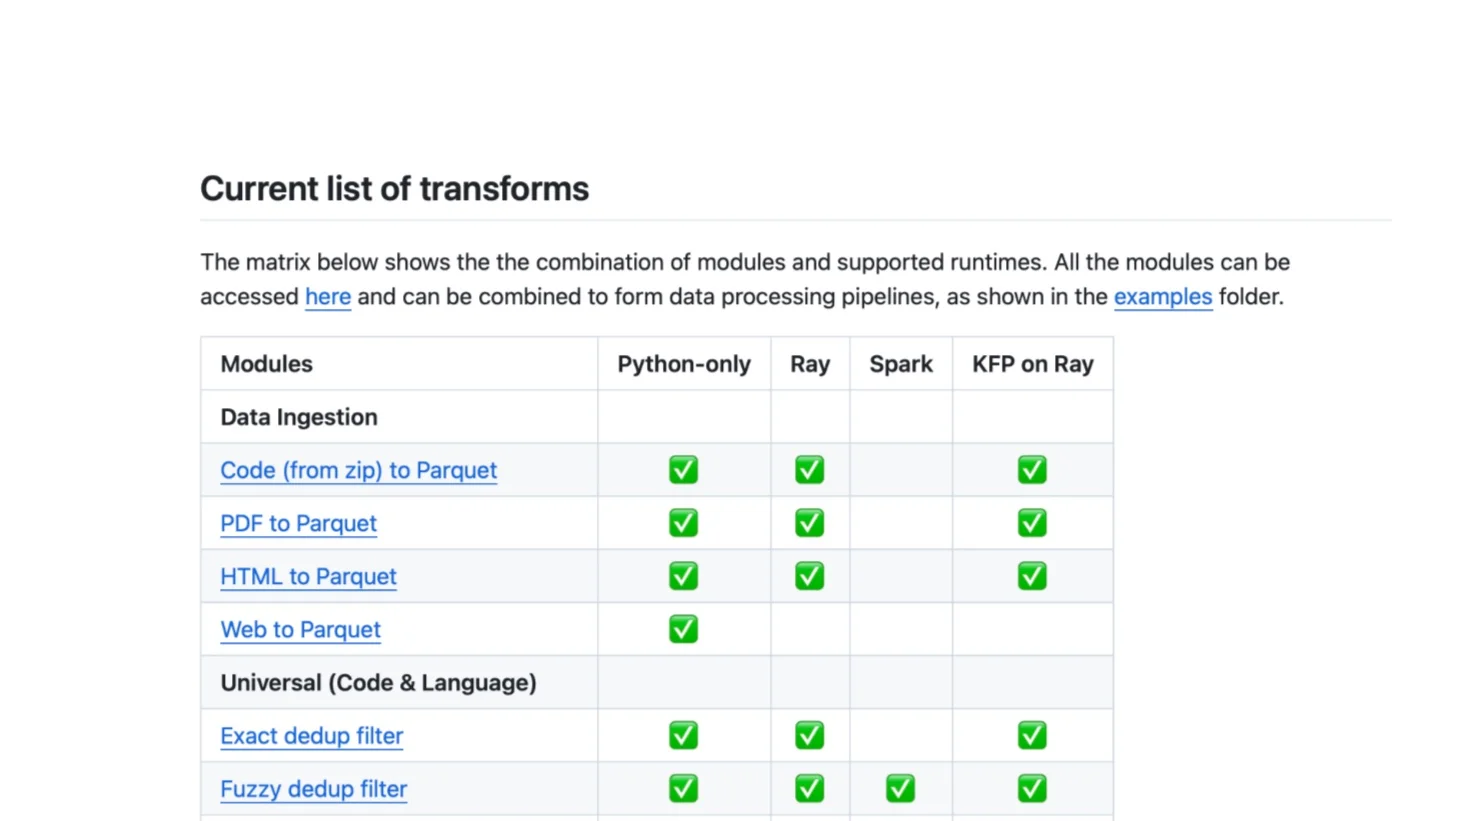Click HTML to Parquet Python-only checkmark
Screen dimensions: 1460x821
[x=683, y=576]
